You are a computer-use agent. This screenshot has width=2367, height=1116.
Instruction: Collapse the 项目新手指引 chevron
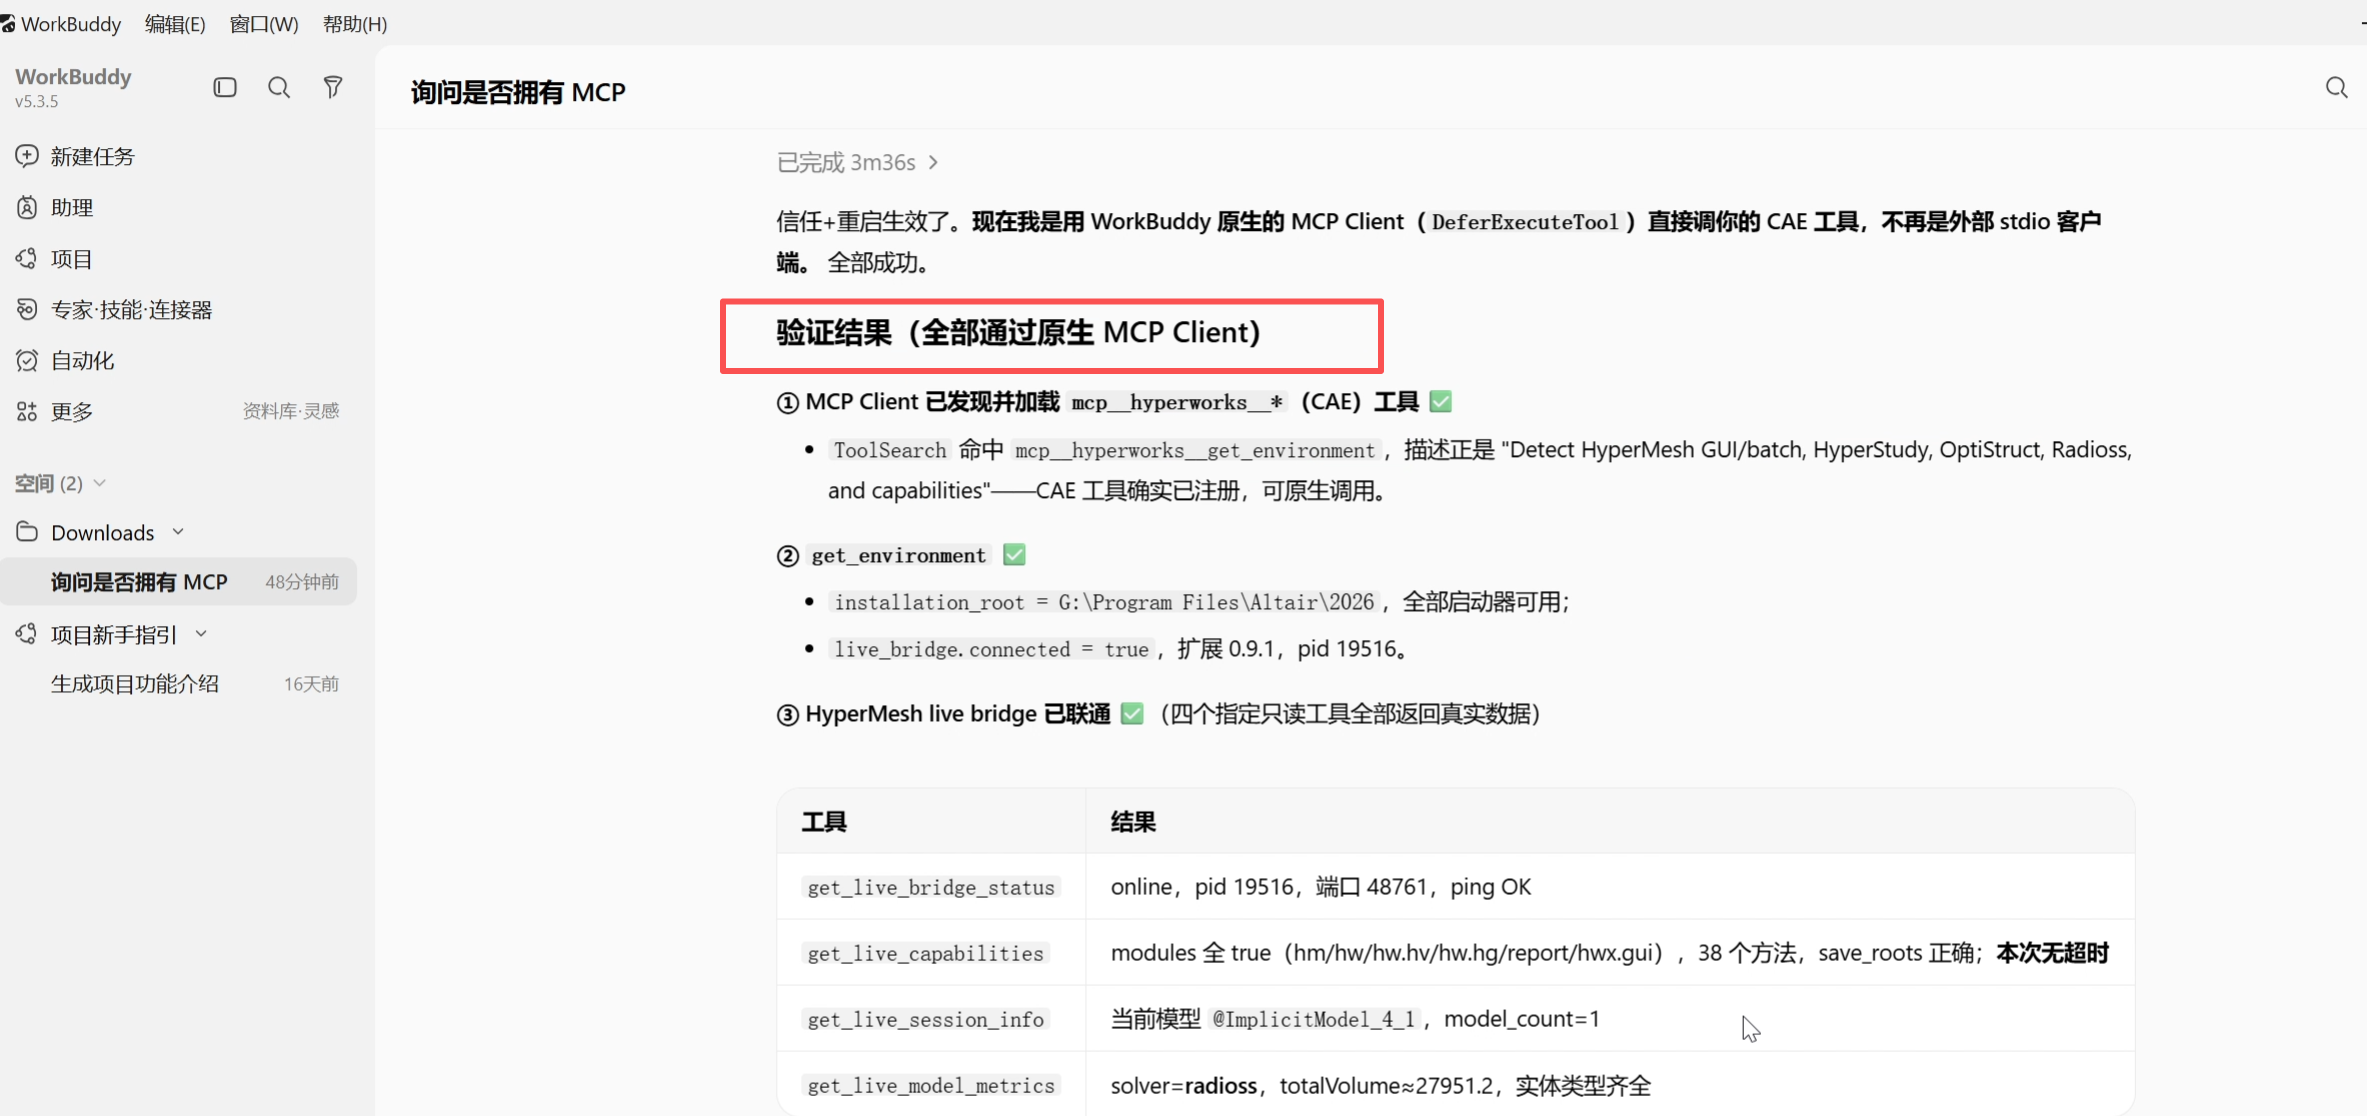[201, 634]
